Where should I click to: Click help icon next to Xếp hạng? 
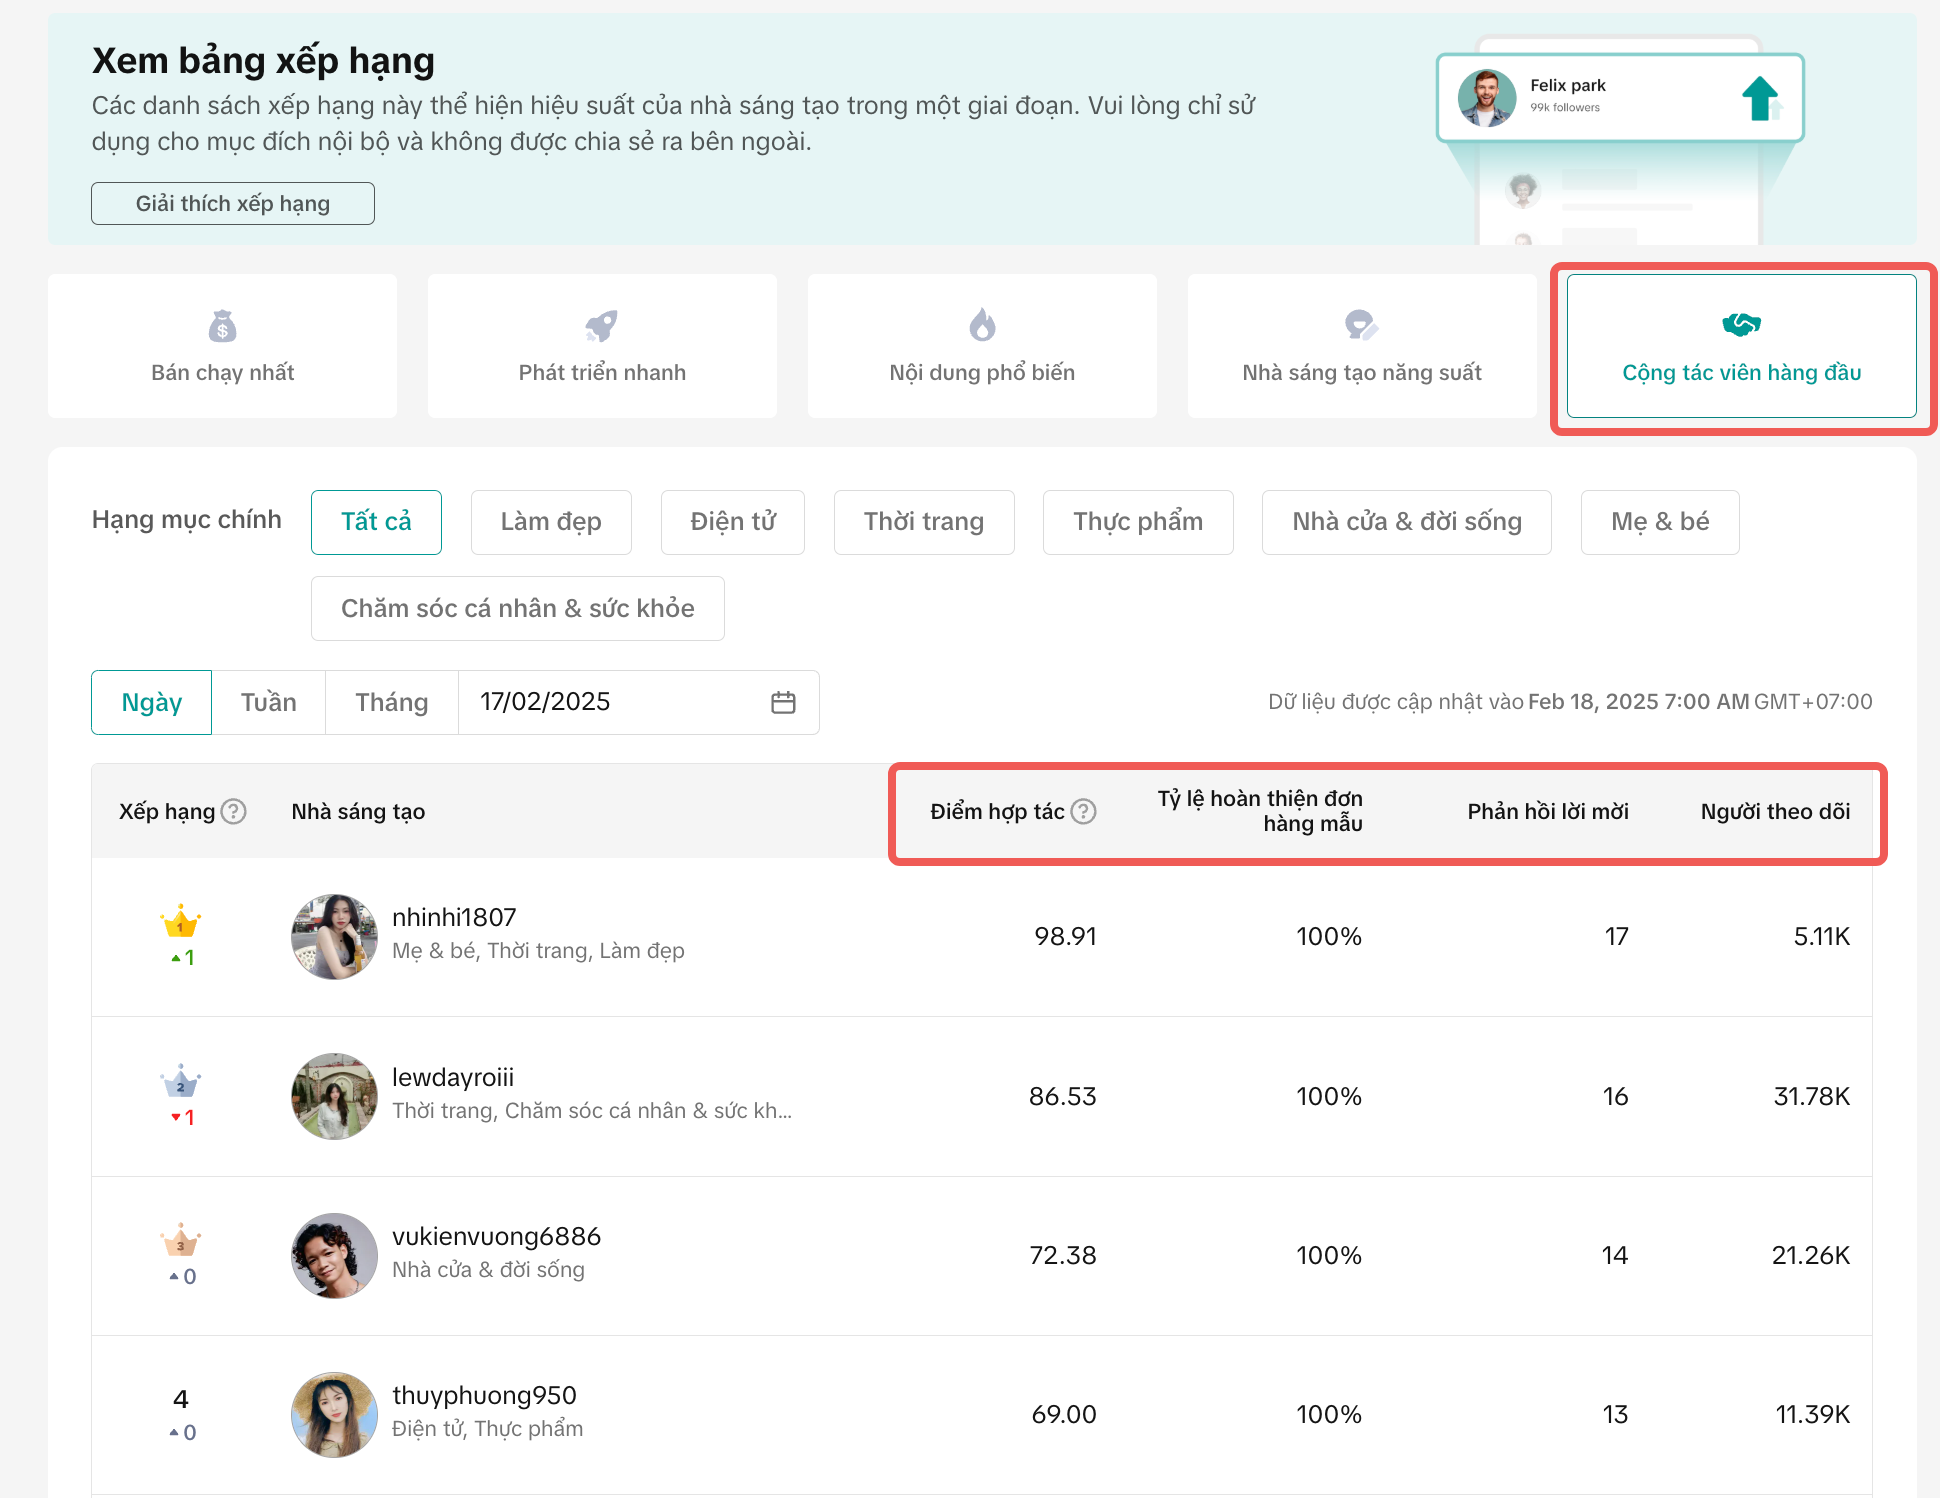(x=233, y=811)
